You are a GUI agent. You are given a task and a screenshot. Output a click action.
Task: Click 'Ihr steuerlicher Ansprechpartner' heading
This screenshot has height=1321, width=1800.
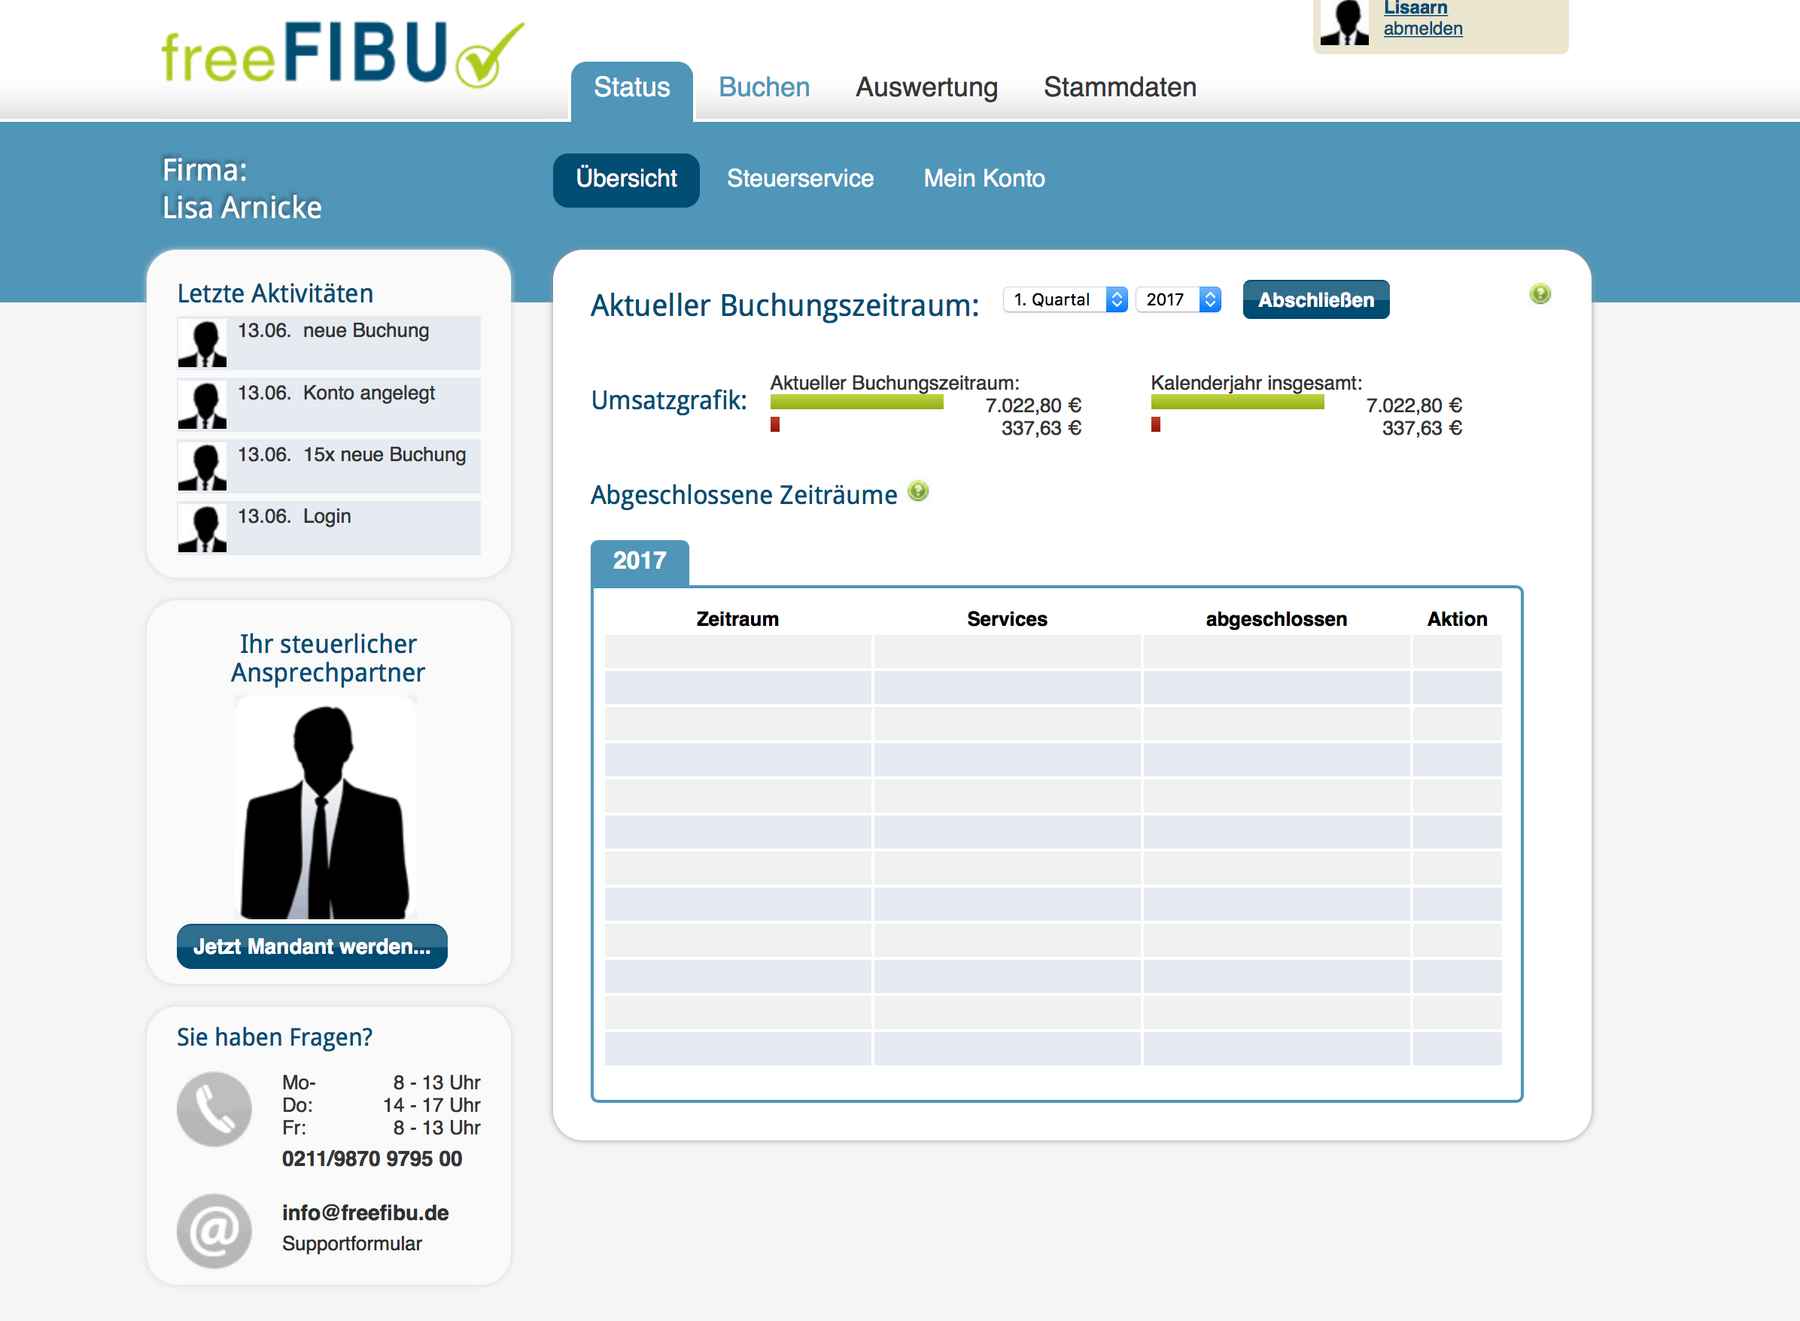pos(328,658)
